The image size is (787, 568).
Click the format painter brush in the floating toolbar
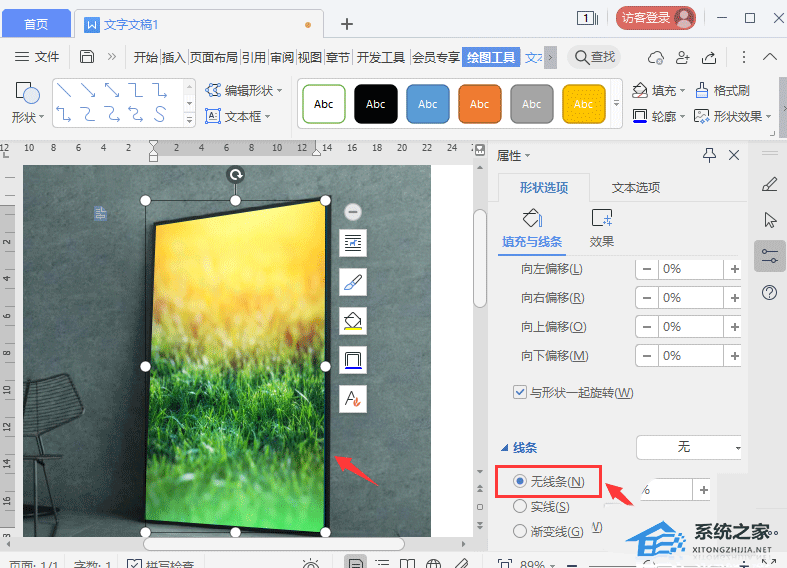click(x=353, y=282)
